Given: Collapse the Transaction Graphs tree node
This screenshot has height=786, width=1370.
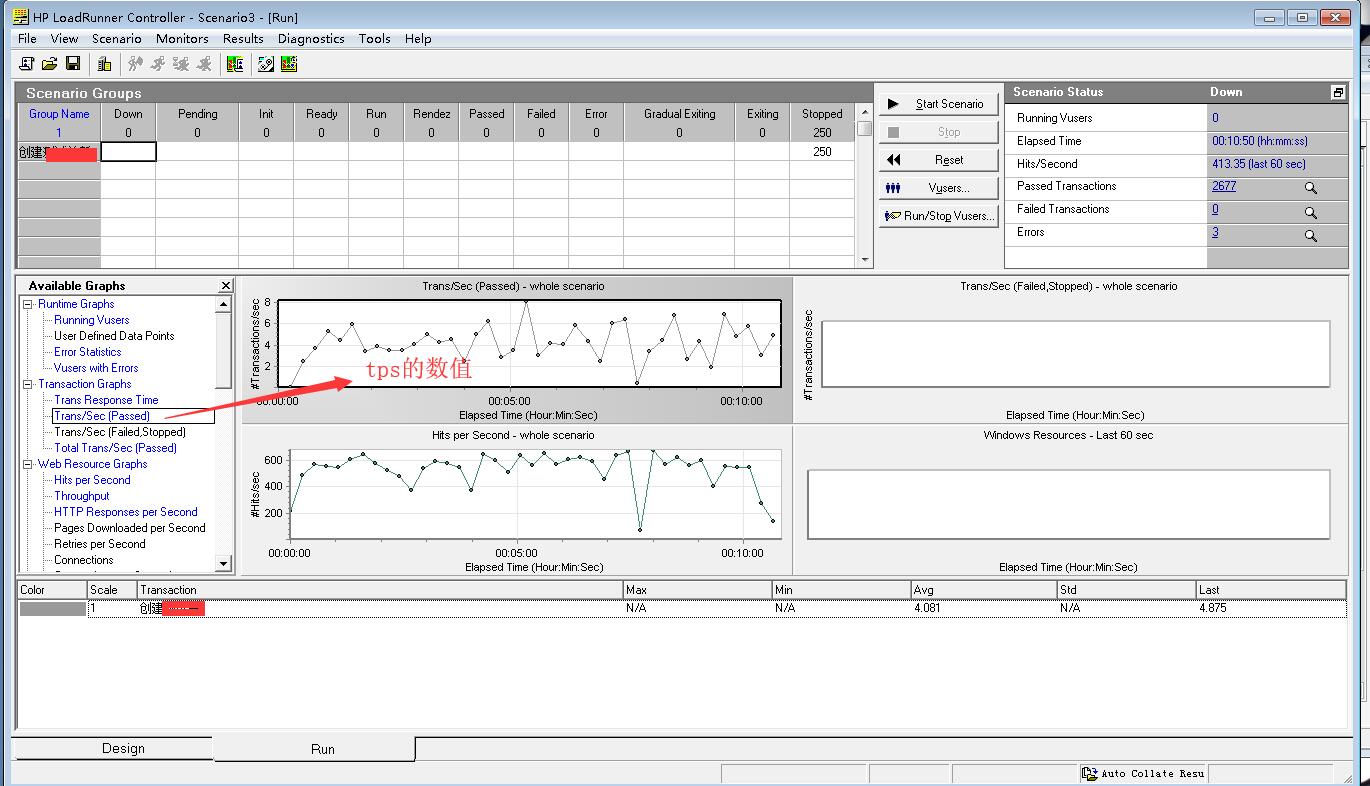Looking at the screenshot, I should [28, 384].
